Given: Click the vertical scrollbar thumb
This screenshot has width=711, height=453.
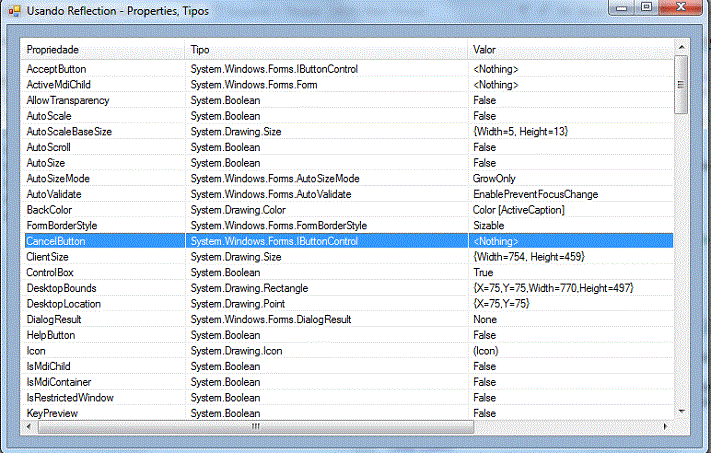Looking at the screenshot, I should (681, 84).
